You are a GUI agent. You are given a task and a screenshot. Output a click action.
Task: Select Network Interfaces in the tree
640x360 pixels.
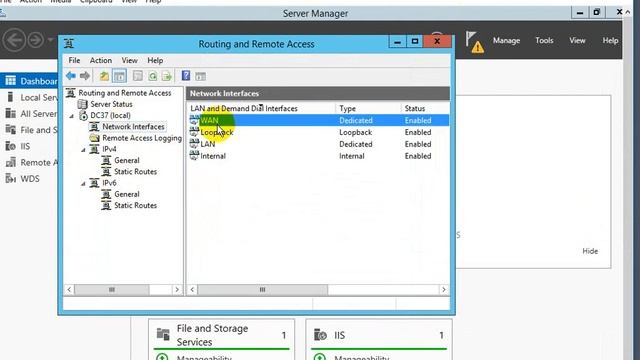tap(133, 127)
